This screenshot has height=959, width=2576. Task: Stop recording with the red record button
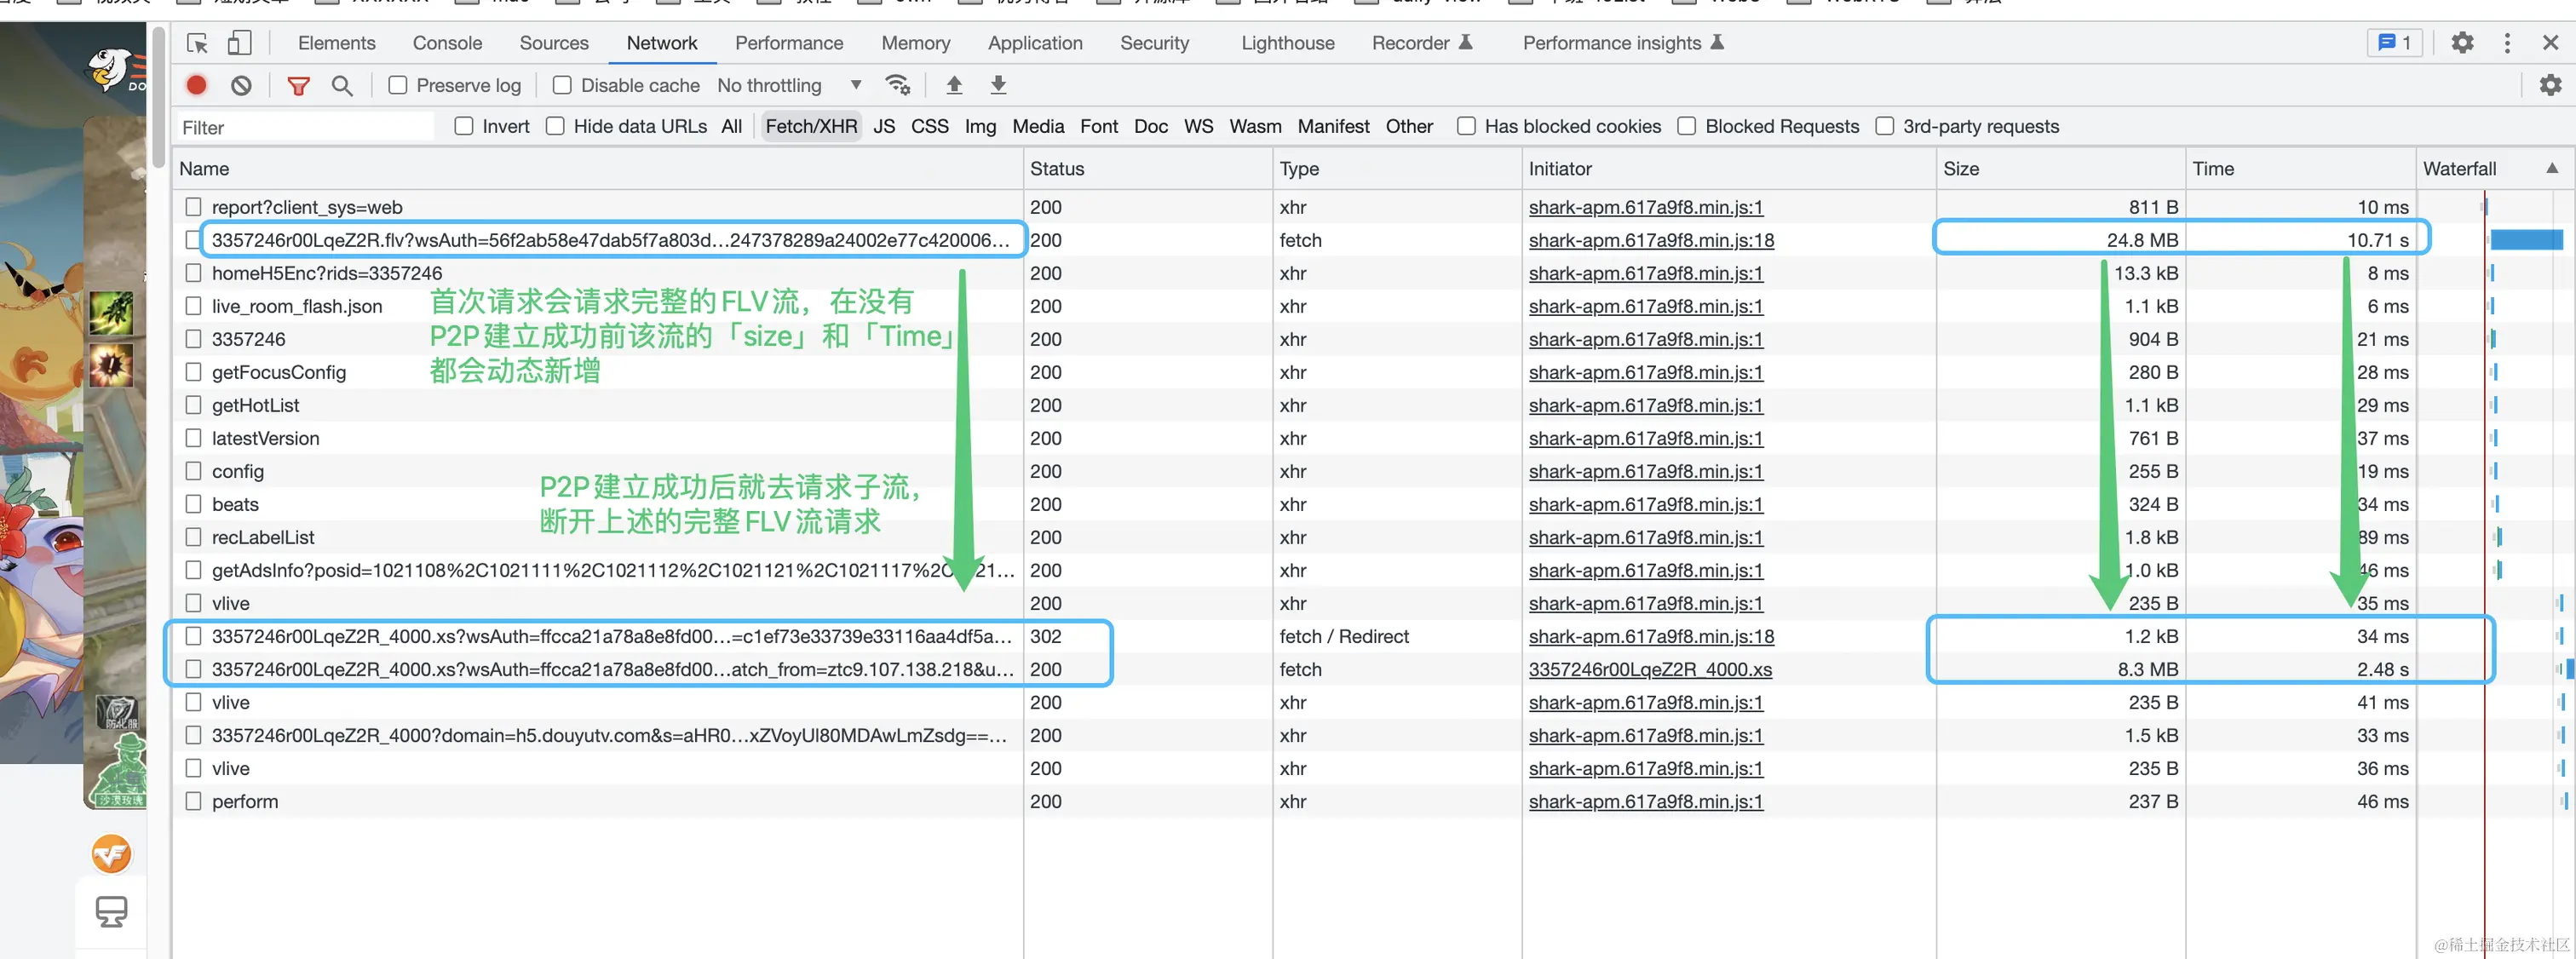point(197,85)
